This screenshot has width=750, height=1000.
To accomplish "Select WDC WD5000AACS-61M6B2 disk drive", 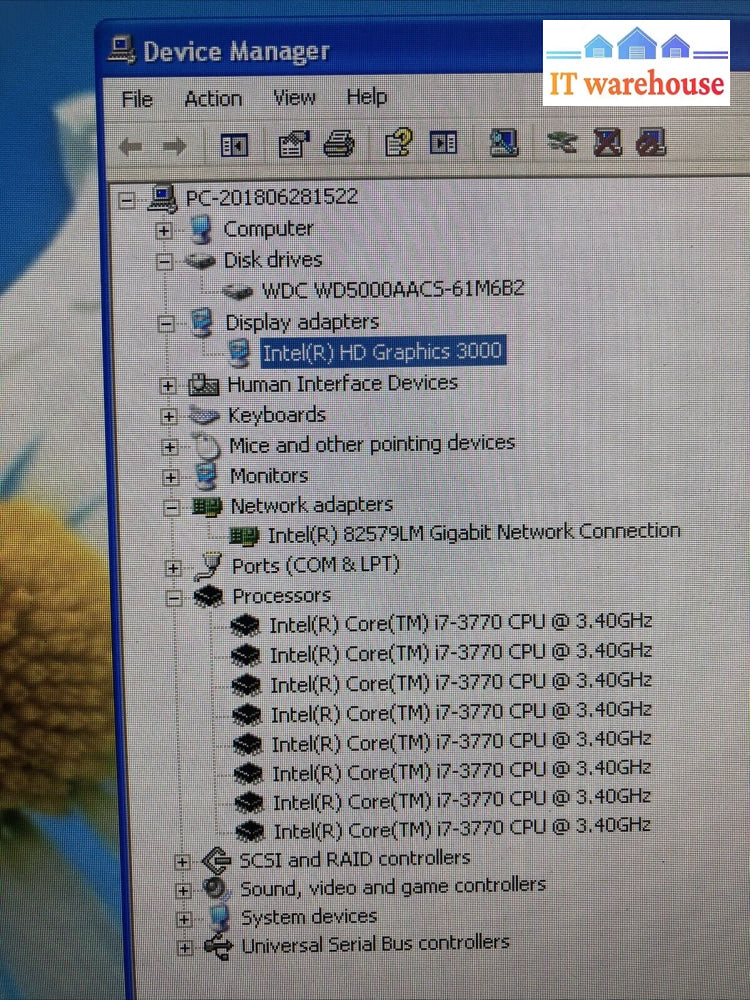I will (x=392, y=290).
